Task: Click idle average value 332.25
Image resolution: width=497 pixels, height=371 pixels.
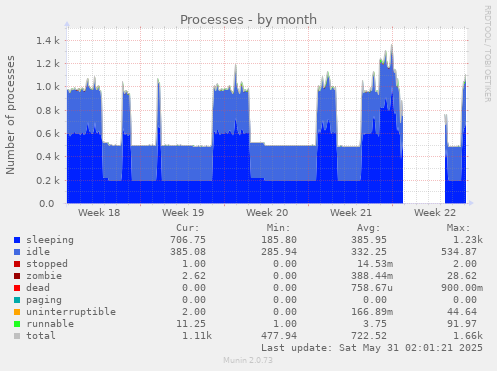Action: pyautogui.click(x=369, y=252)
